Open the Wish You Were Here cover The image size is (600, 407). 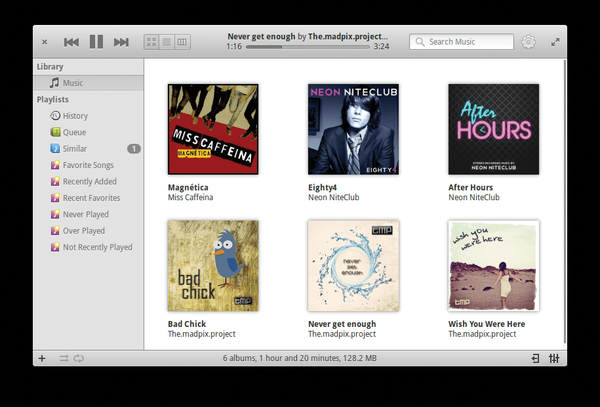click(494, 266)
